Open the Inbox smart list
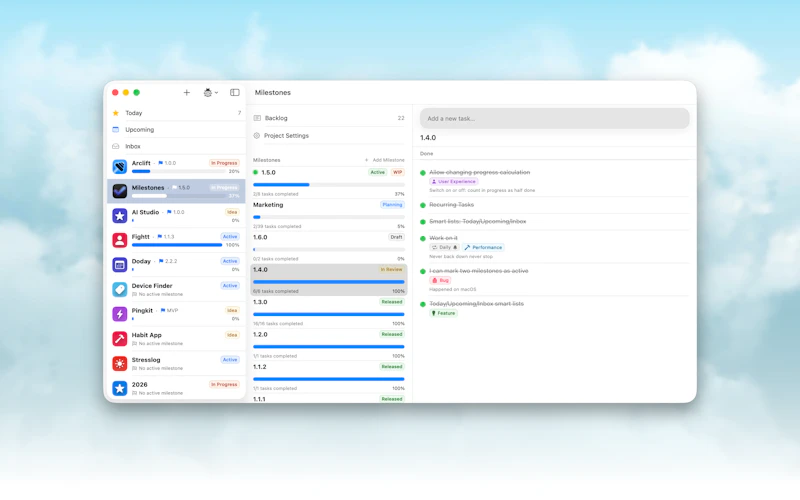The image size is (800, 500). coord(177,146)
